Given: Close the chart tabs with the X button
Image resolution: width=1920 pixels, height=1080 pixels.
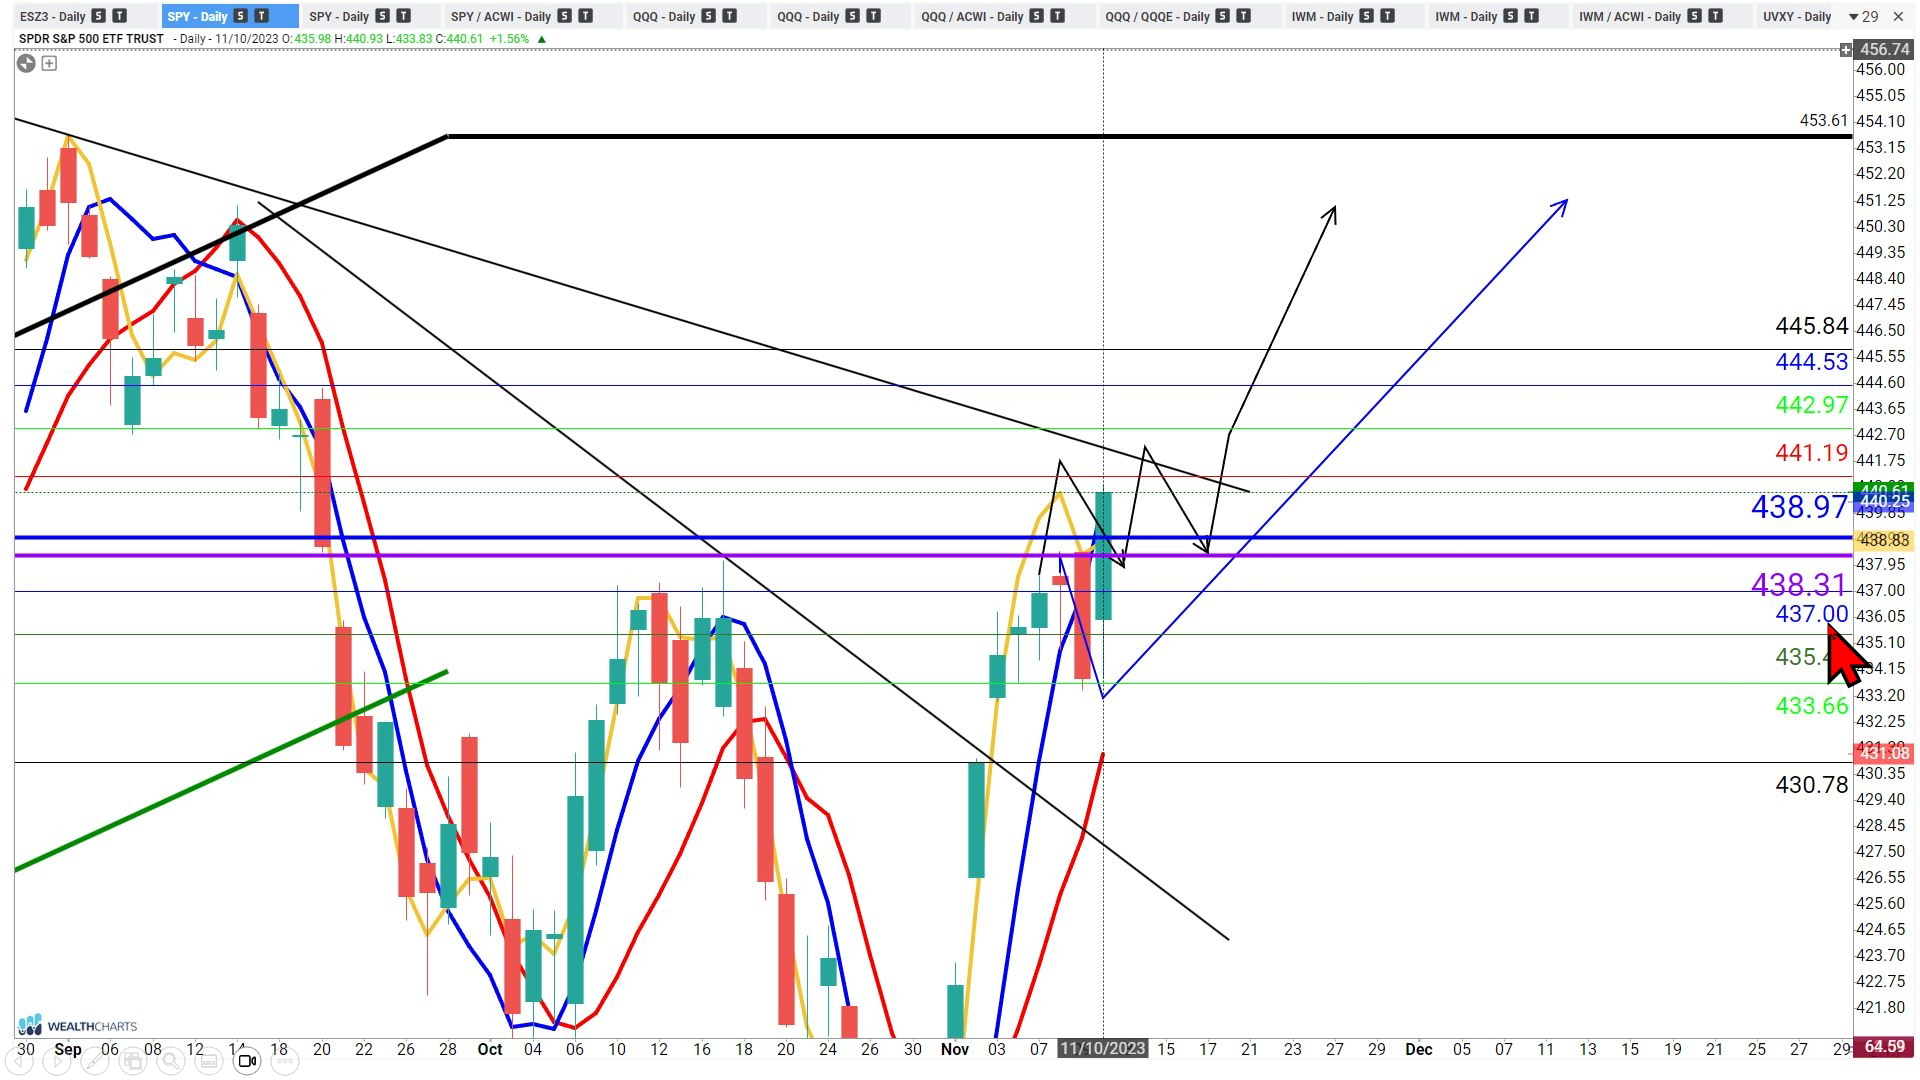Looking at the screenshot, I should (x=1898, y=16).
